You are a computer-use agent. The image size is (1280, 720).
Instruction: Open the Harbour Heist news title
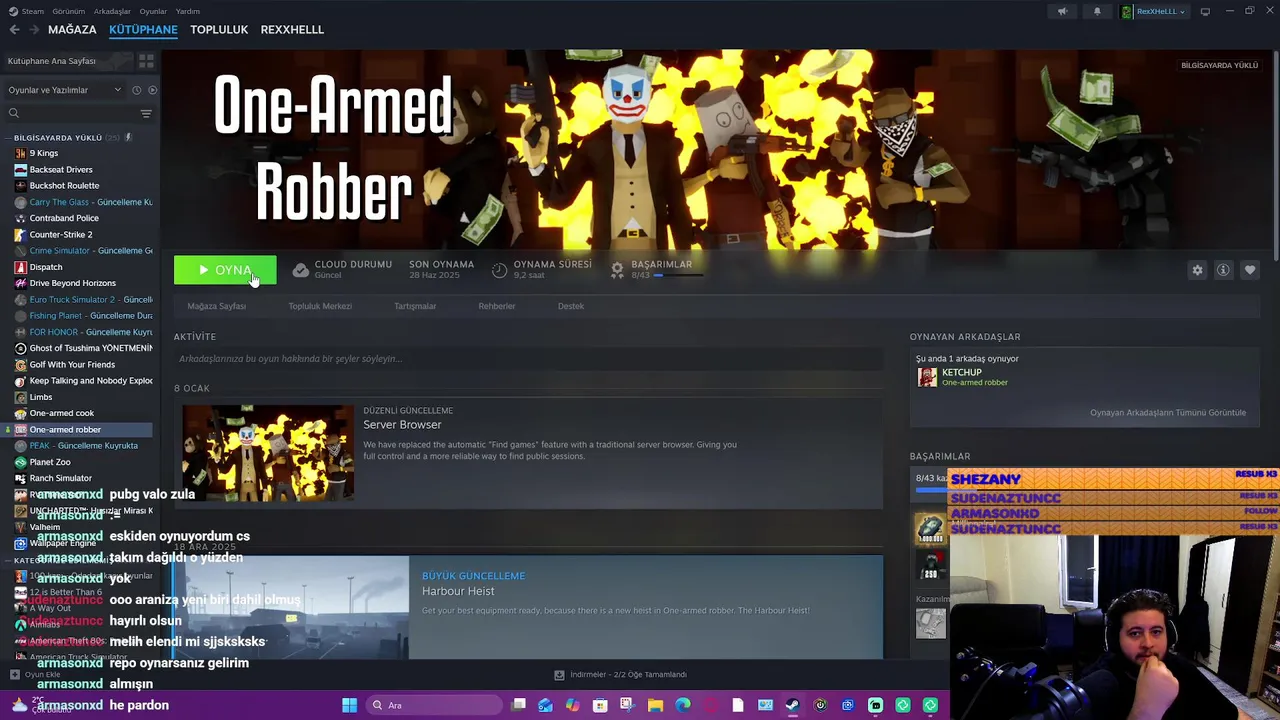458,591
